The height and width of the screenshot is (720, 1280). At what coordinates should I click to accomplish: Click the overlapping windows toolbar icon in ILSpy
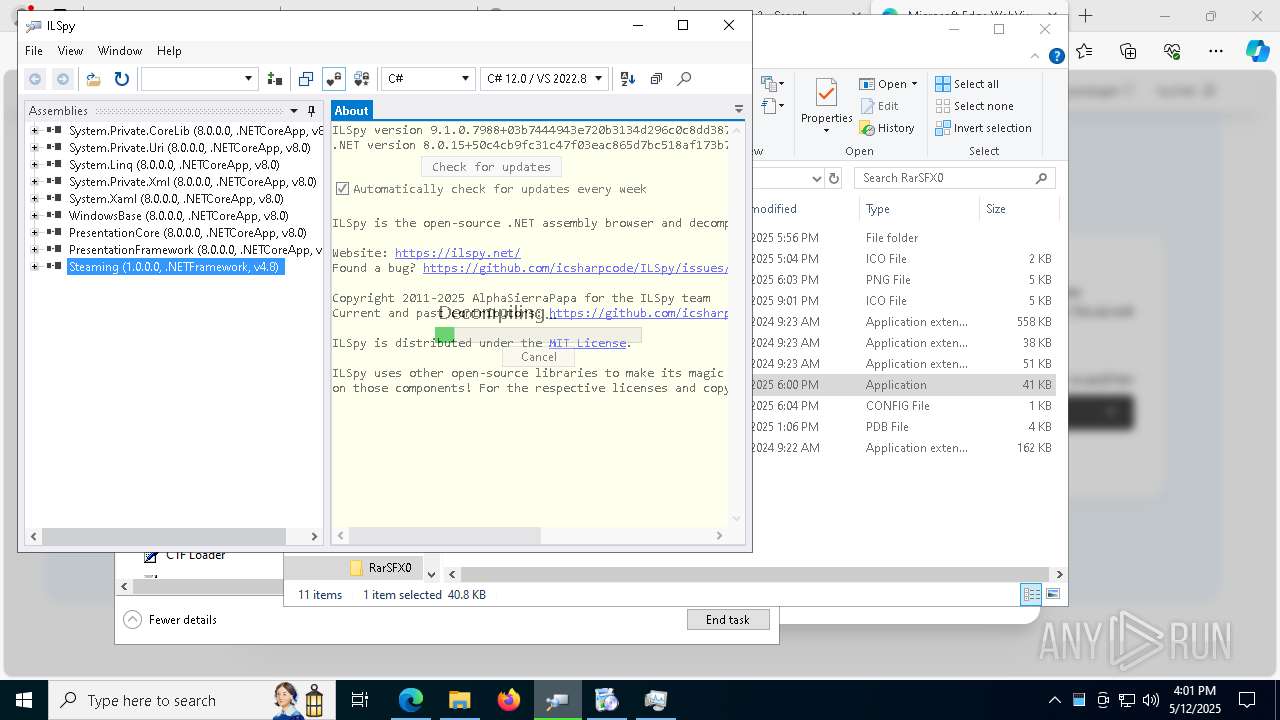coord(306,79)
